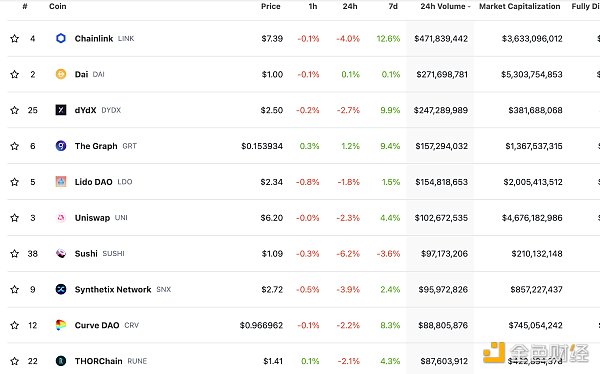The height and width of the screenshot is (374, 600).
Task: Sort by 24h Volume column header
Action: click(x=445, y=6)
